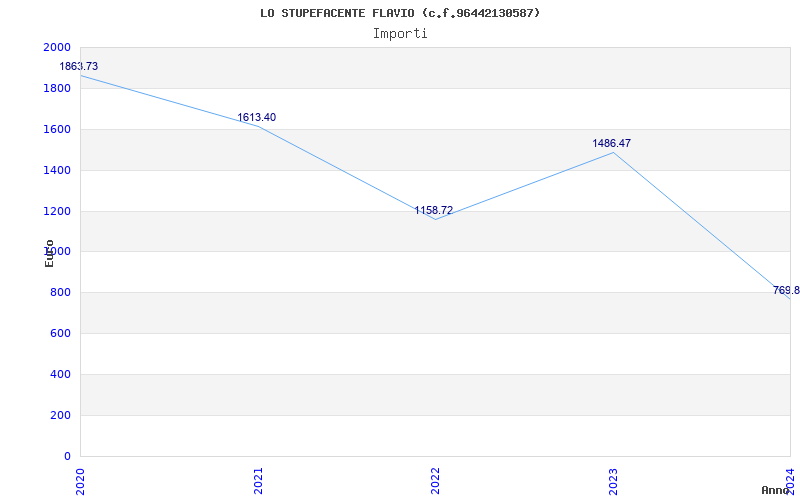Click the 2022 x-axis year label
The height and width of the screenshot is (500, 800).
[435, 481]
